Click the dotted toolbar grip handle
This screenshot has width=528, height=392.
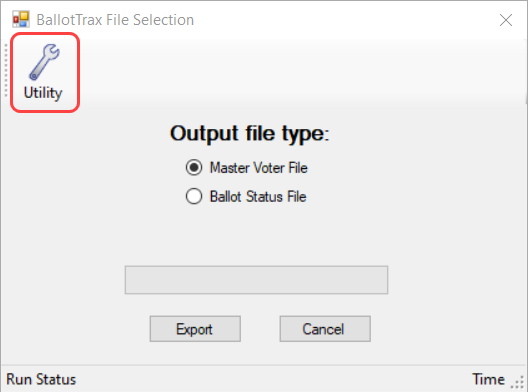[6, 70]
